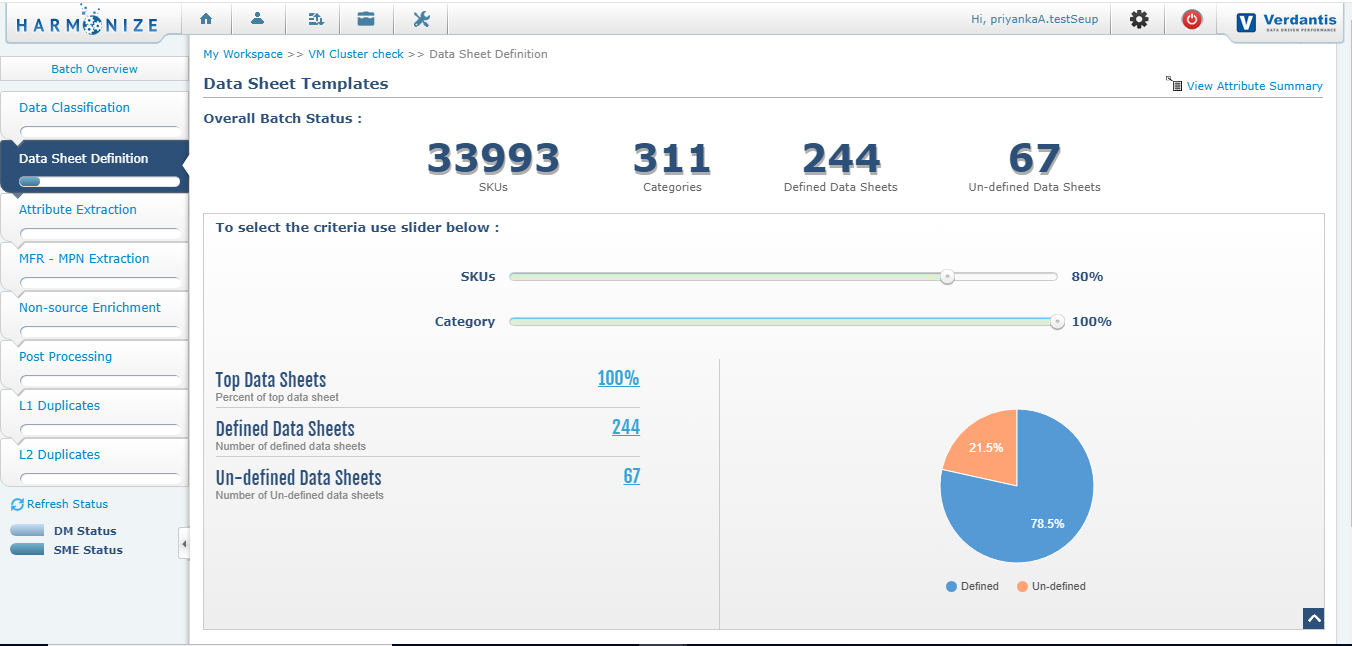Open settings gear icon
Viewport: 1352px width, 646px height.
pos(1139,19)
